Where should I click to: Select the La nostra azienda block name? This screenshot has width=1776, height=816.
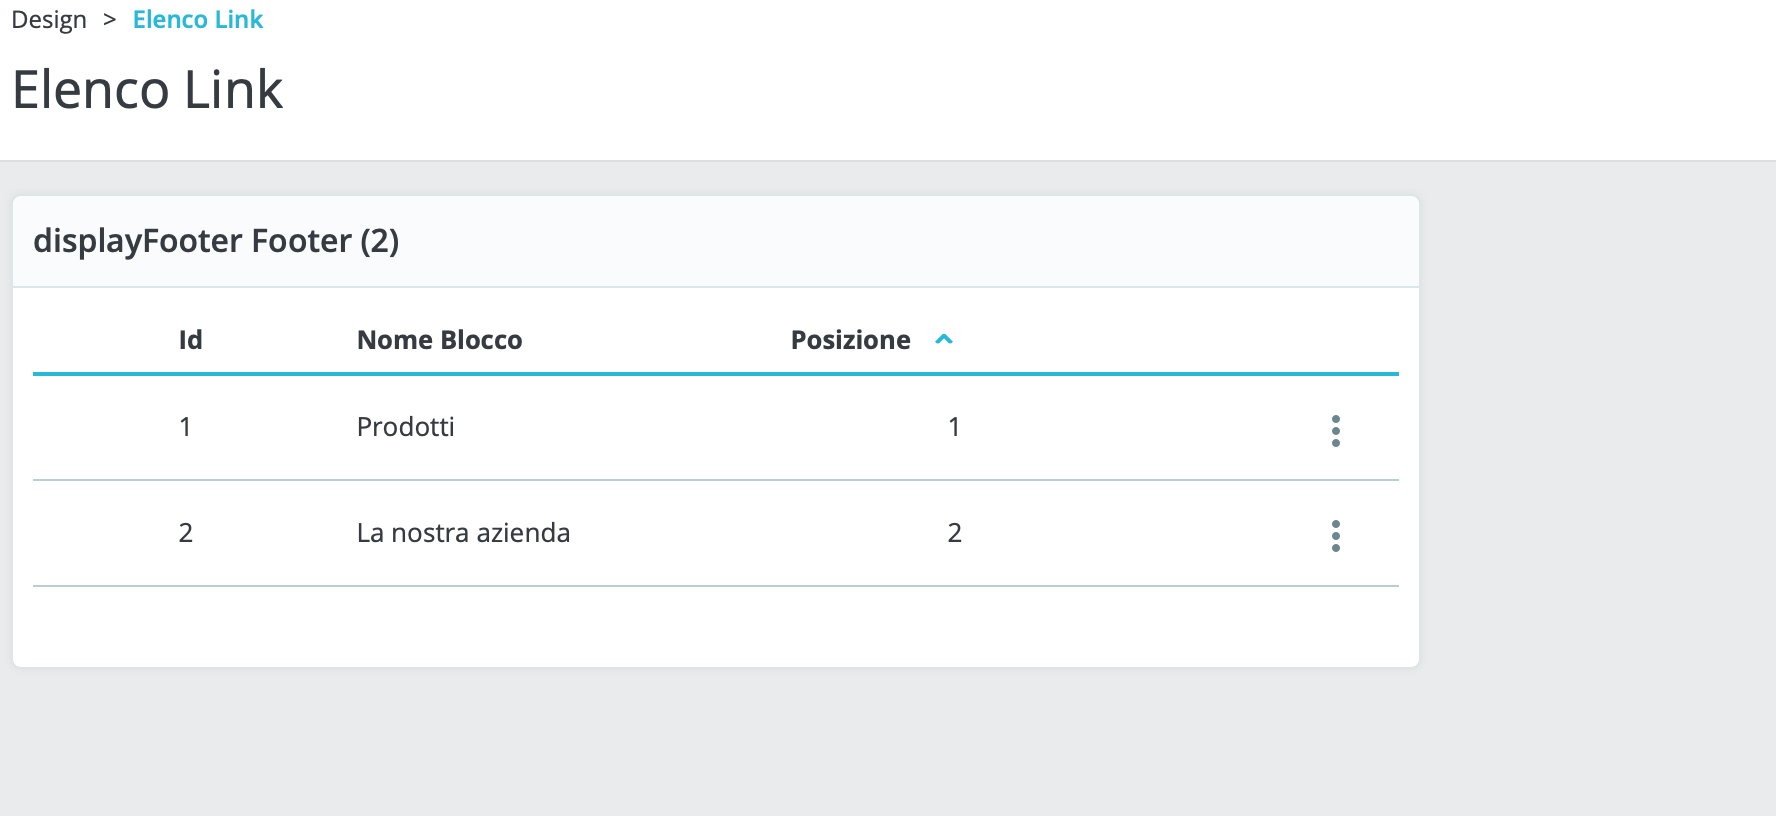[463, 533]
